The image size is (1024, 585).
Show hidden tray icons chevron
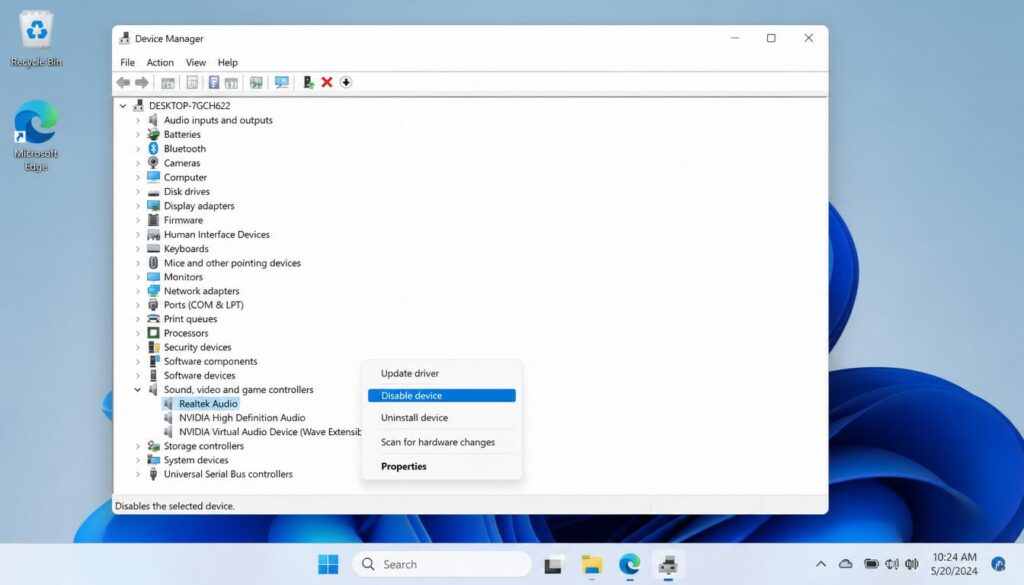pyautogui.click(x=821, y=563)
